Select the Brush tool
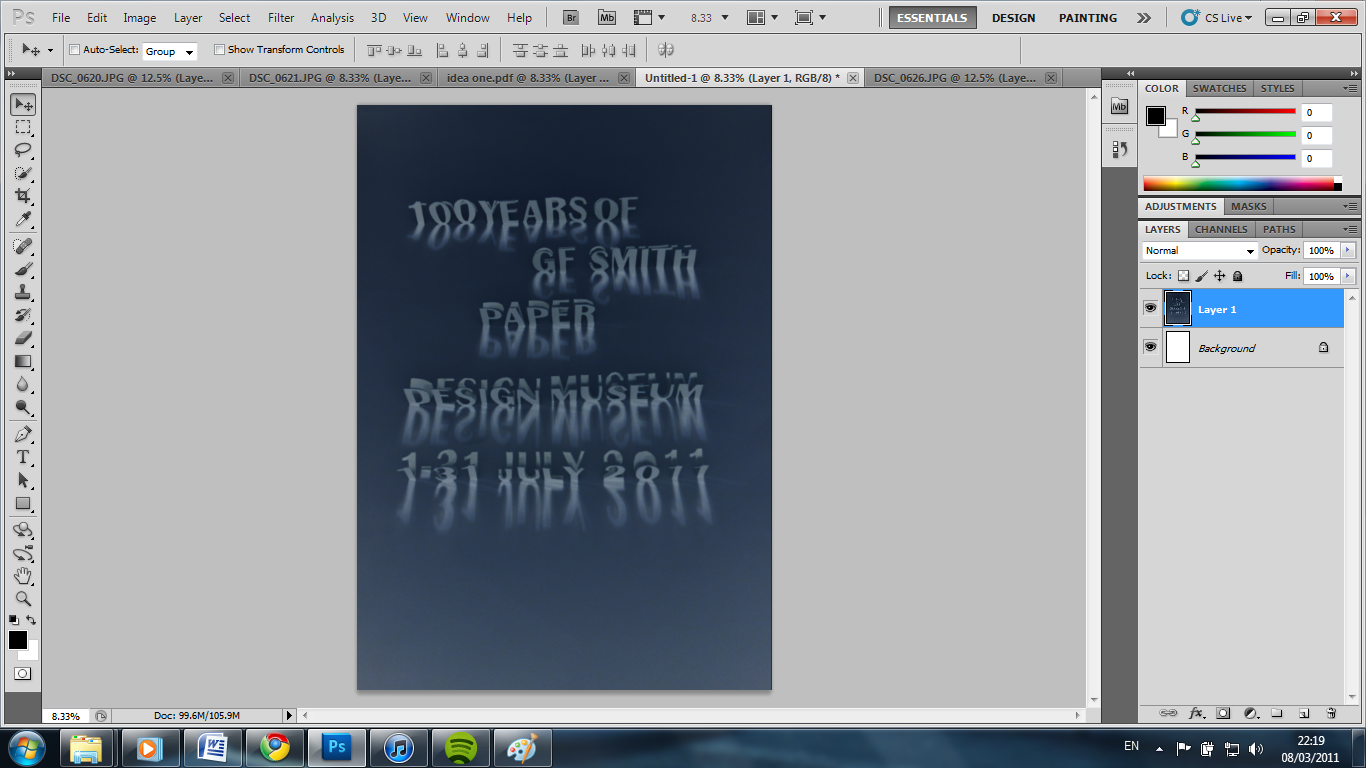Viewport: 1366px width, 768px height. [x=23, y=269]
